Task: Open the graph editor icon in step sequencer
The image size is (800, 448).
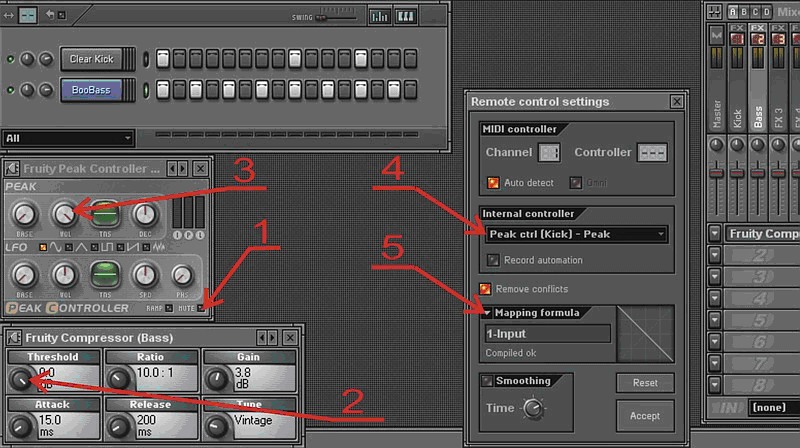Action: (x=380, y=16)
